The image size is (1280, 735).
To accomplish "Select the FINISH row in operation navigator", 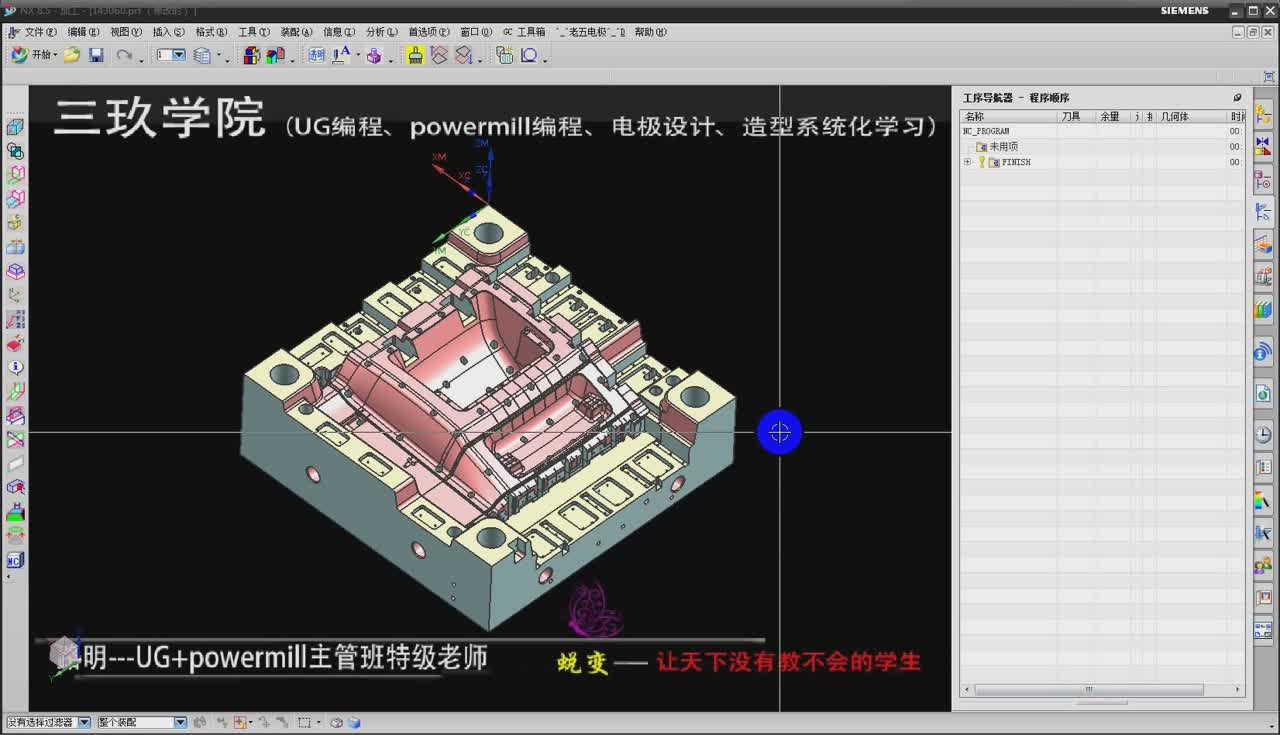I will [1103, 162].
